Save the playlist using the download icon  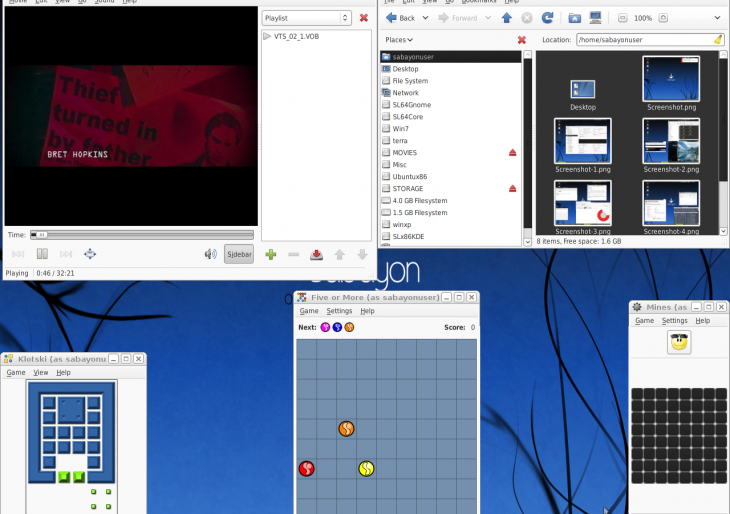[316, 254]
